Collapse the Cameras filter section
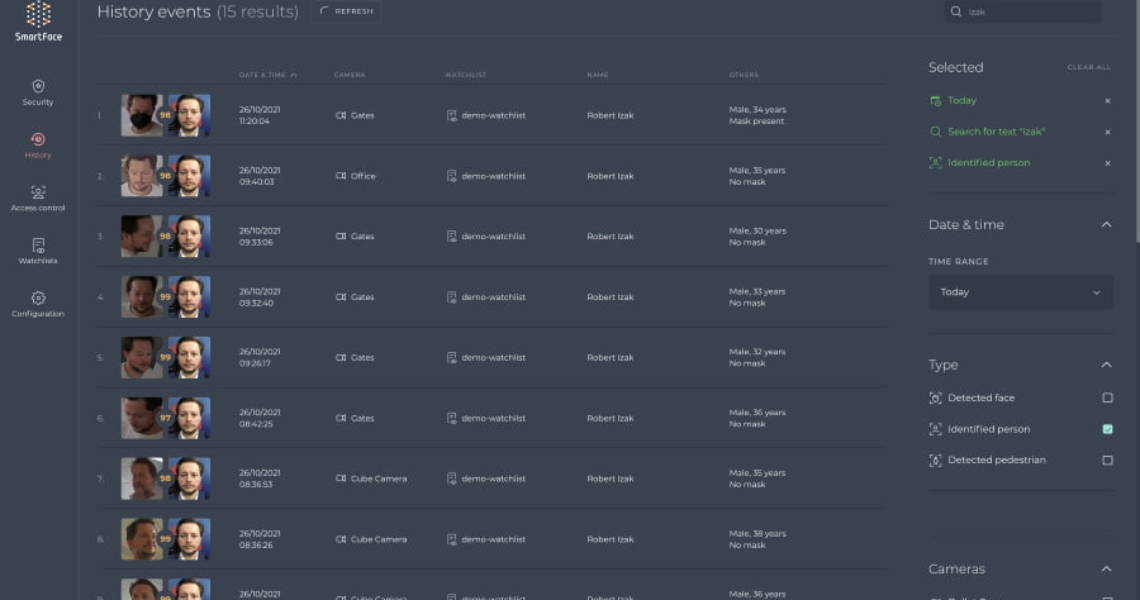Screen dimensions: 1140x600 pos(1106,569)
